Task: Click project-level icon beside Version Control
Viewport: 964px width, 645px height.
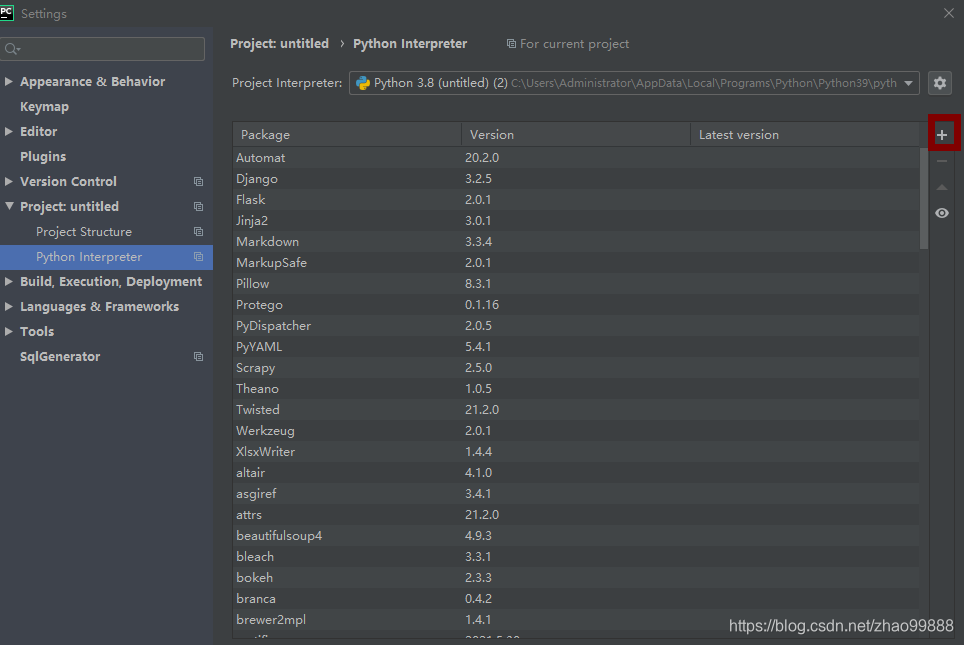Action: [198, 181]
